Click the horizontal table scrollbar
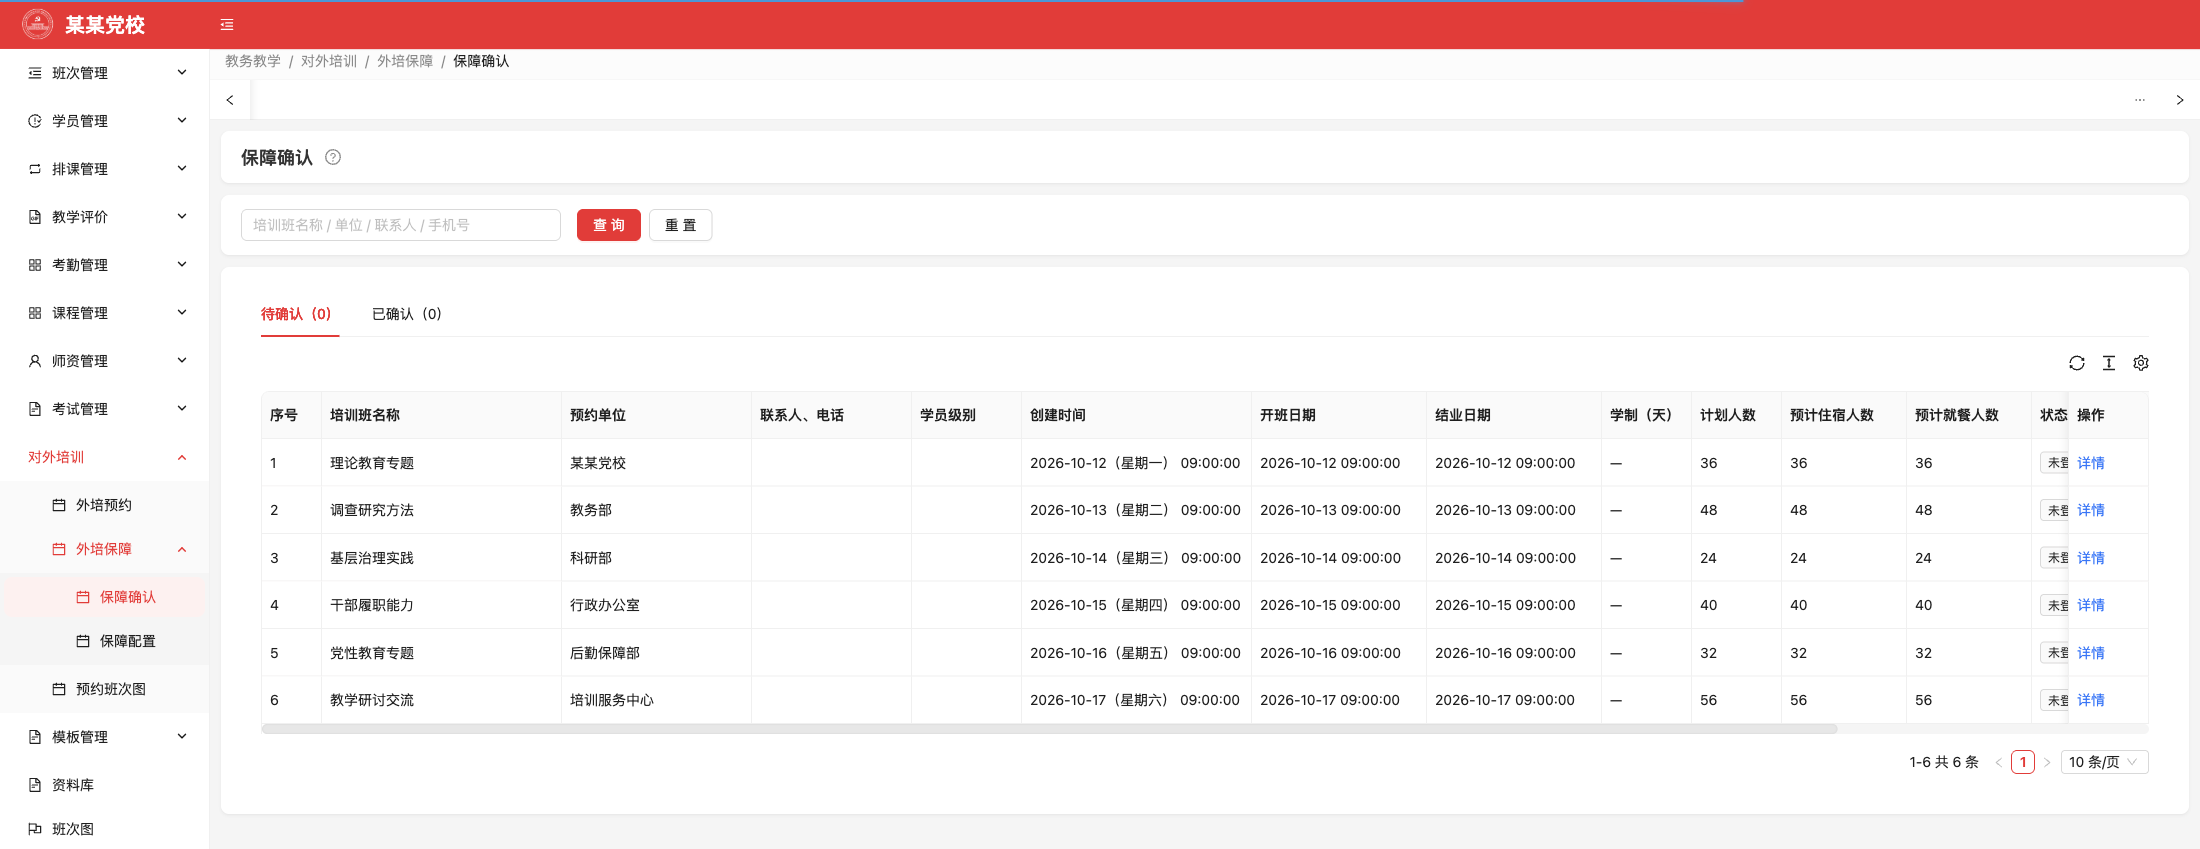The height and width of the screenshot is (849, 2200). pyautogui.click(x=1049, y=729)
